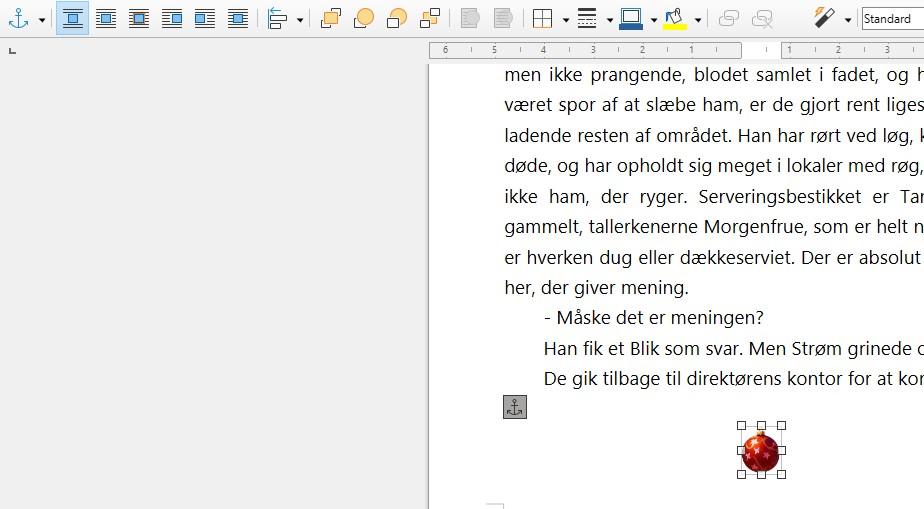Bring the image to front
Screen dimensions: 924x509
(331, 18)
